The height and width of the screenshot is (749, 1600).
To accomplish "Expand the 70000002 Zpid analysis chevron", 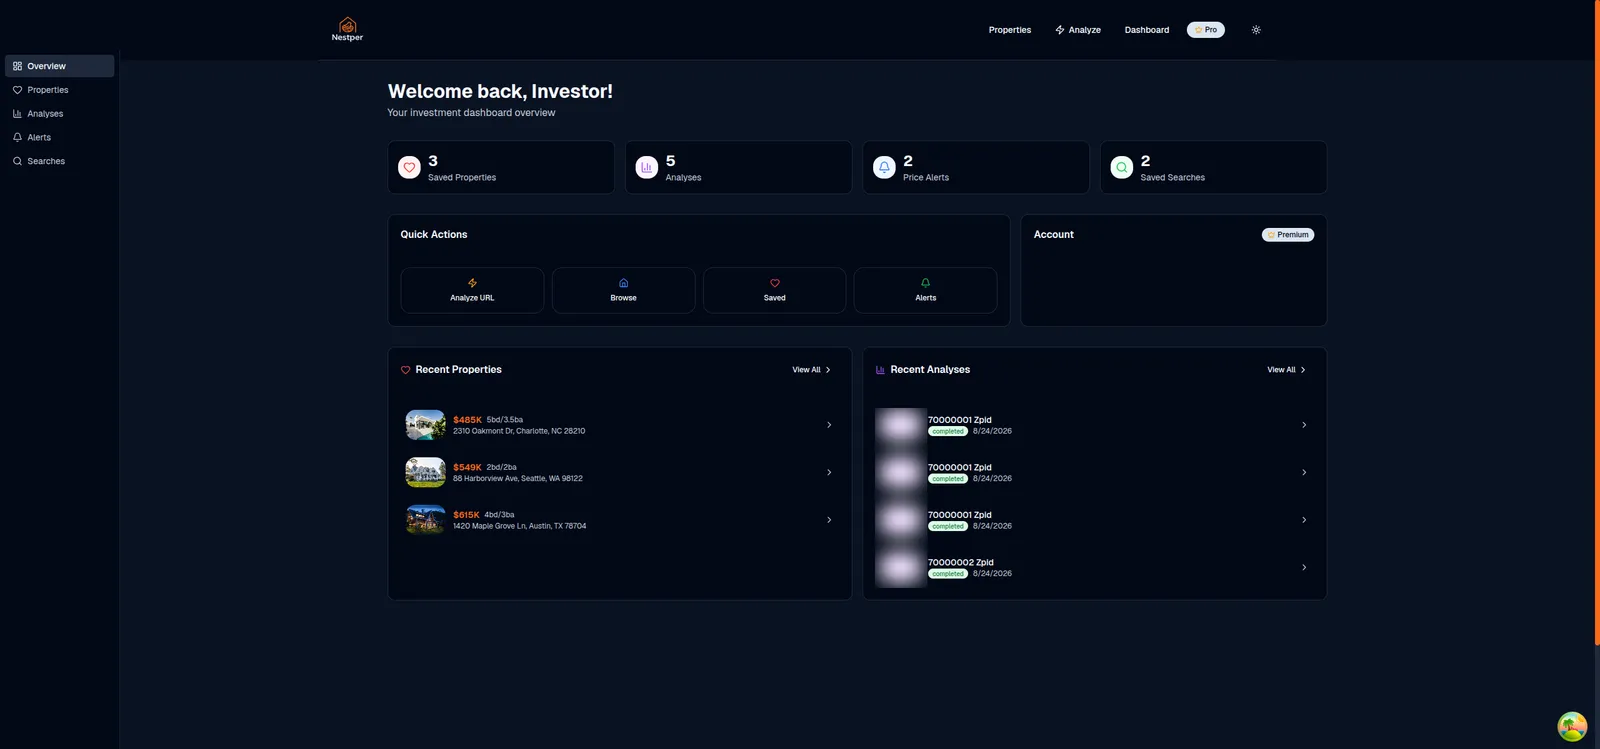I will [1304, 567].
